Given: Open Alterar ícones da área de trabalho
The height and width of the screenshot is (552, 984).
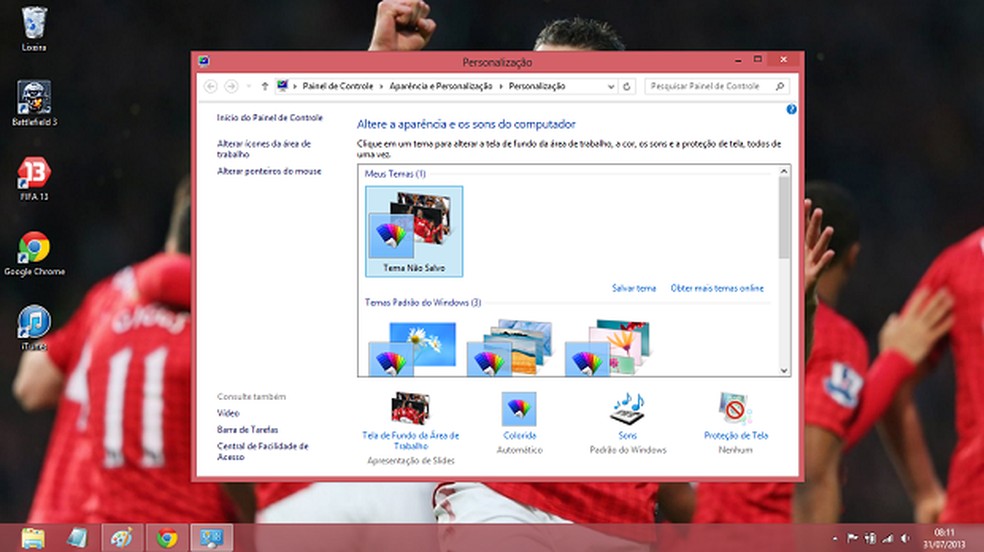Looking at the screenshot, I should coord(264,149).
